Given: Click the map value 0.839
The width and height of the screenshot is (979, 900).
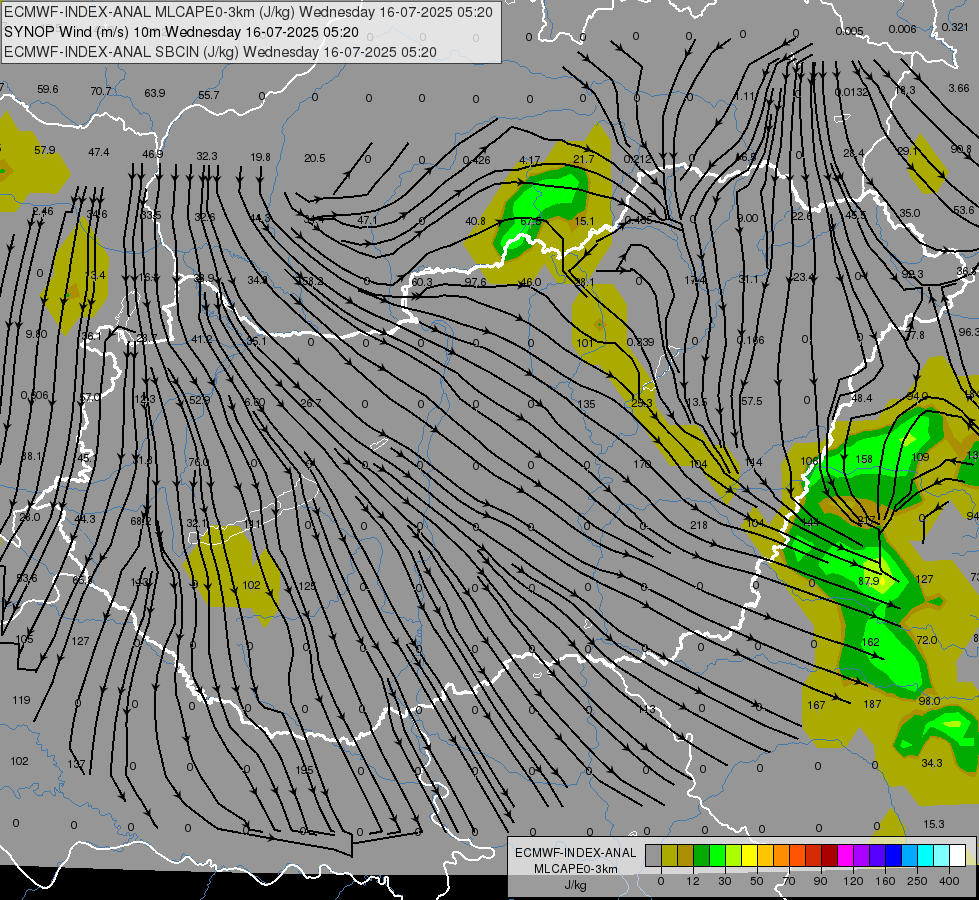Looking at the screenshot, I should [x=641, y=342].
